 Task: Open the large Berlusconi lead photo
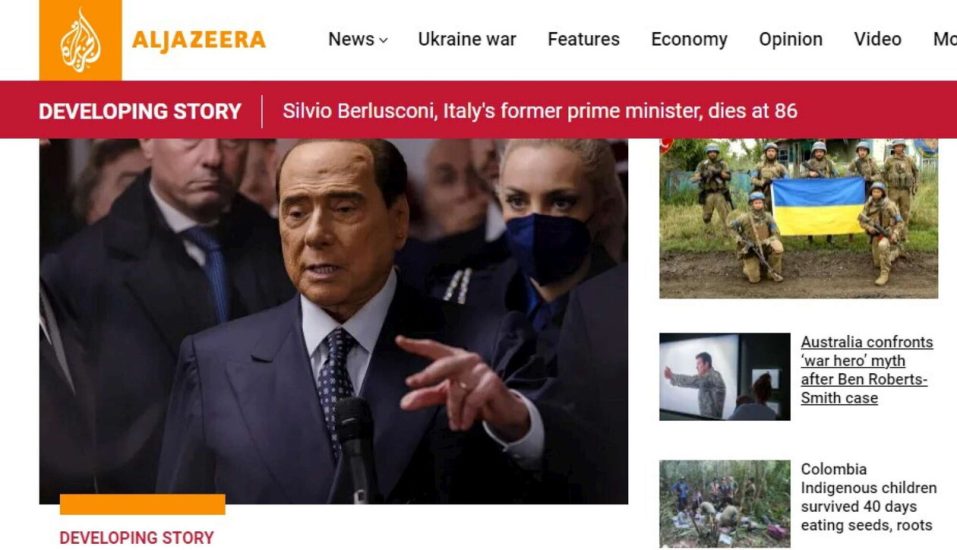(x=333, y=321)
